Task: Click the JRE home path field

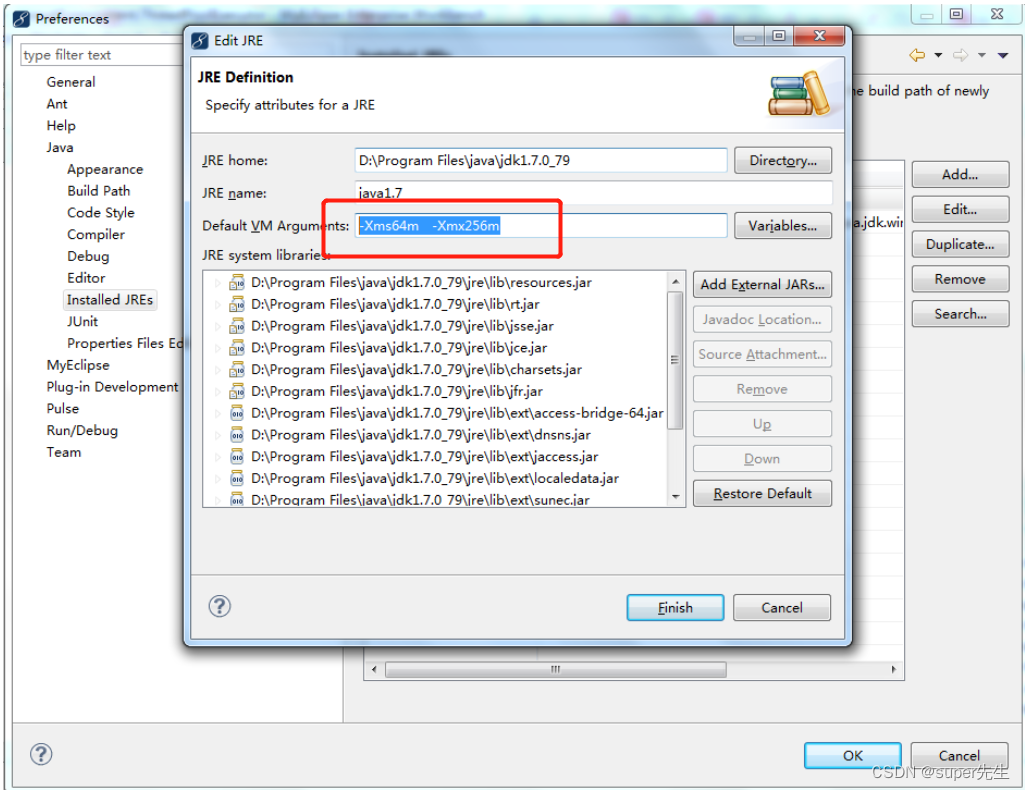Action: click(x=541, y=160)
